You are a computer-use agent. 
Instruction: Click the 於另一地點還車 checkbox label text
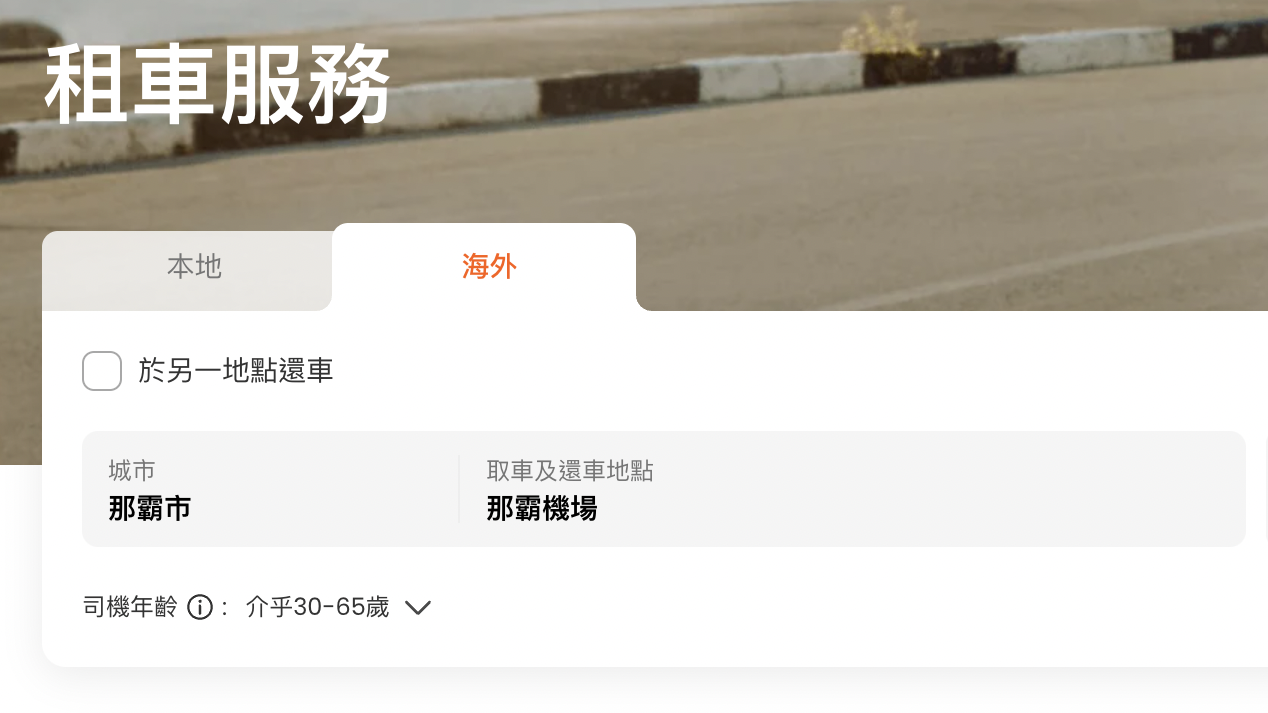(x=236, y=371)
